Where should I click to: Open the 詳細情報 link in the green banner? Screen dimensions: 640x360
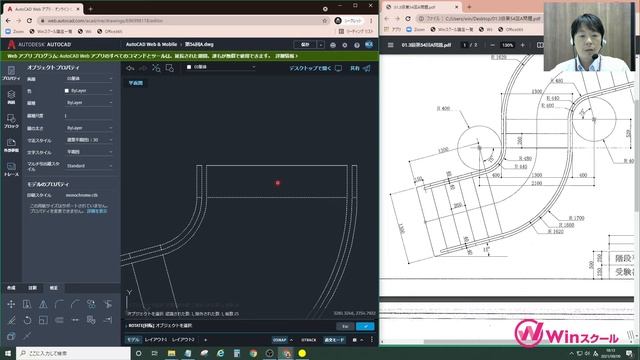286,56
